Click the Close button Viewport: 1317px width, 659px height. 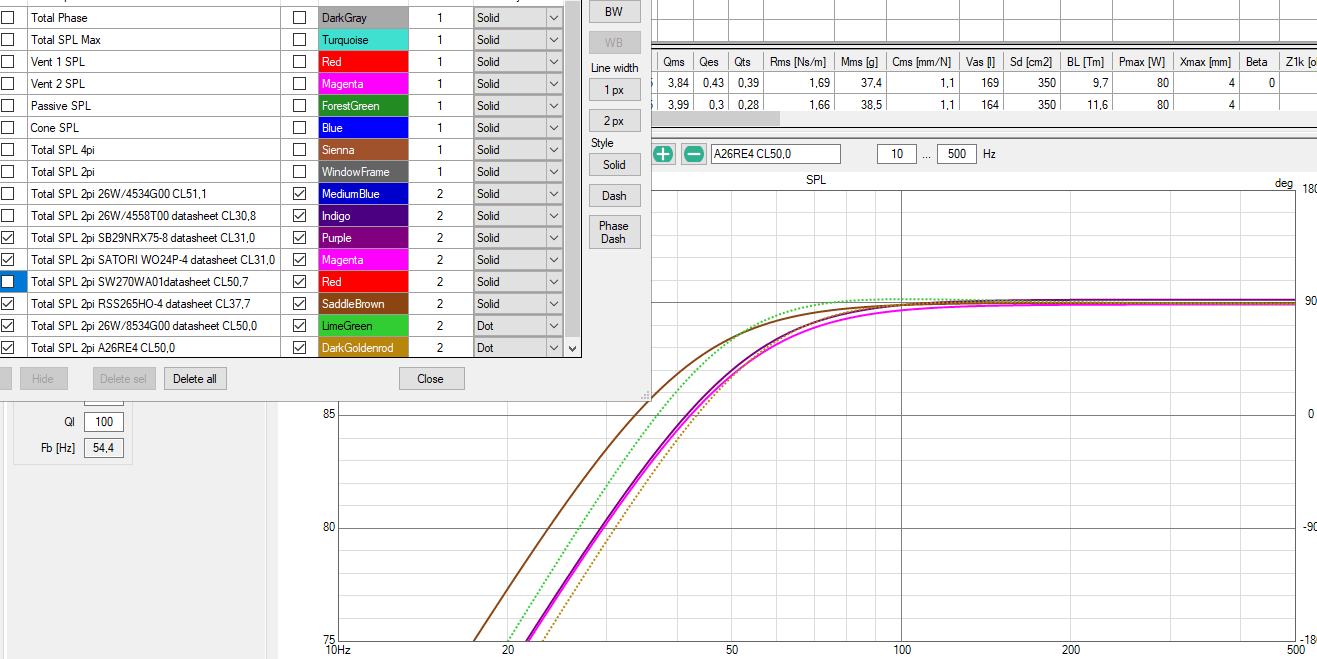click(x=431, y=379)
